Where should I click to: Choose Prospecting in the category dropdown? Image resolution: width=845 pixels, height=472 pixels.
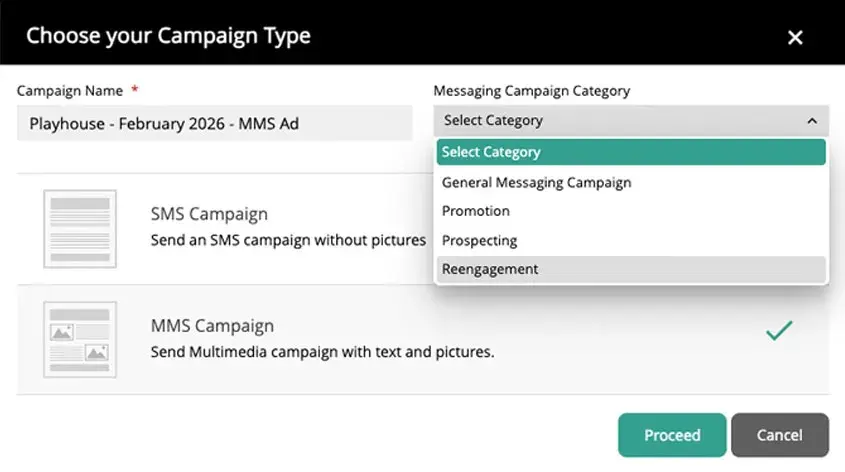480,240
